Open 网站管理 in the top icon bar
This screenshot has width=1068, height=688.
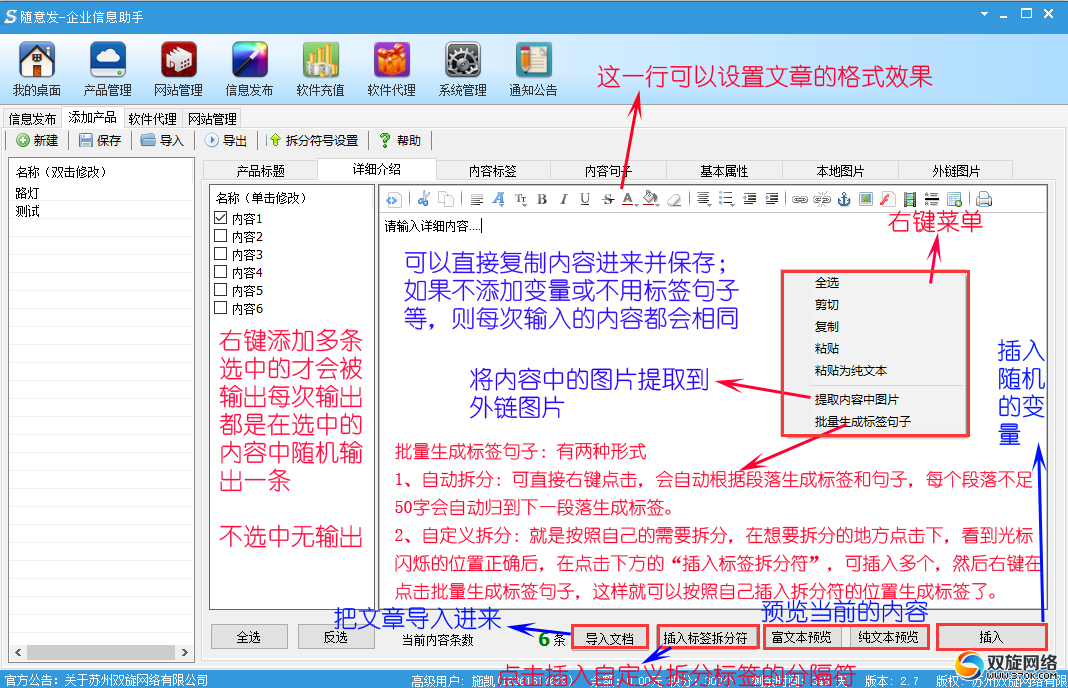point(178,69)
